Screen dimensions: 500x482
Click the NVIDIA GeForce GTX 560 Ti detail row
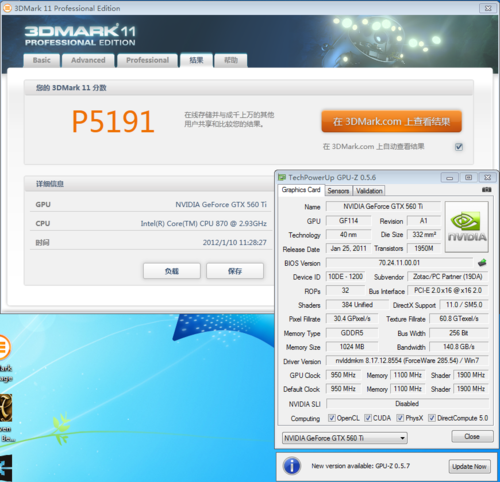pos(151,204)
